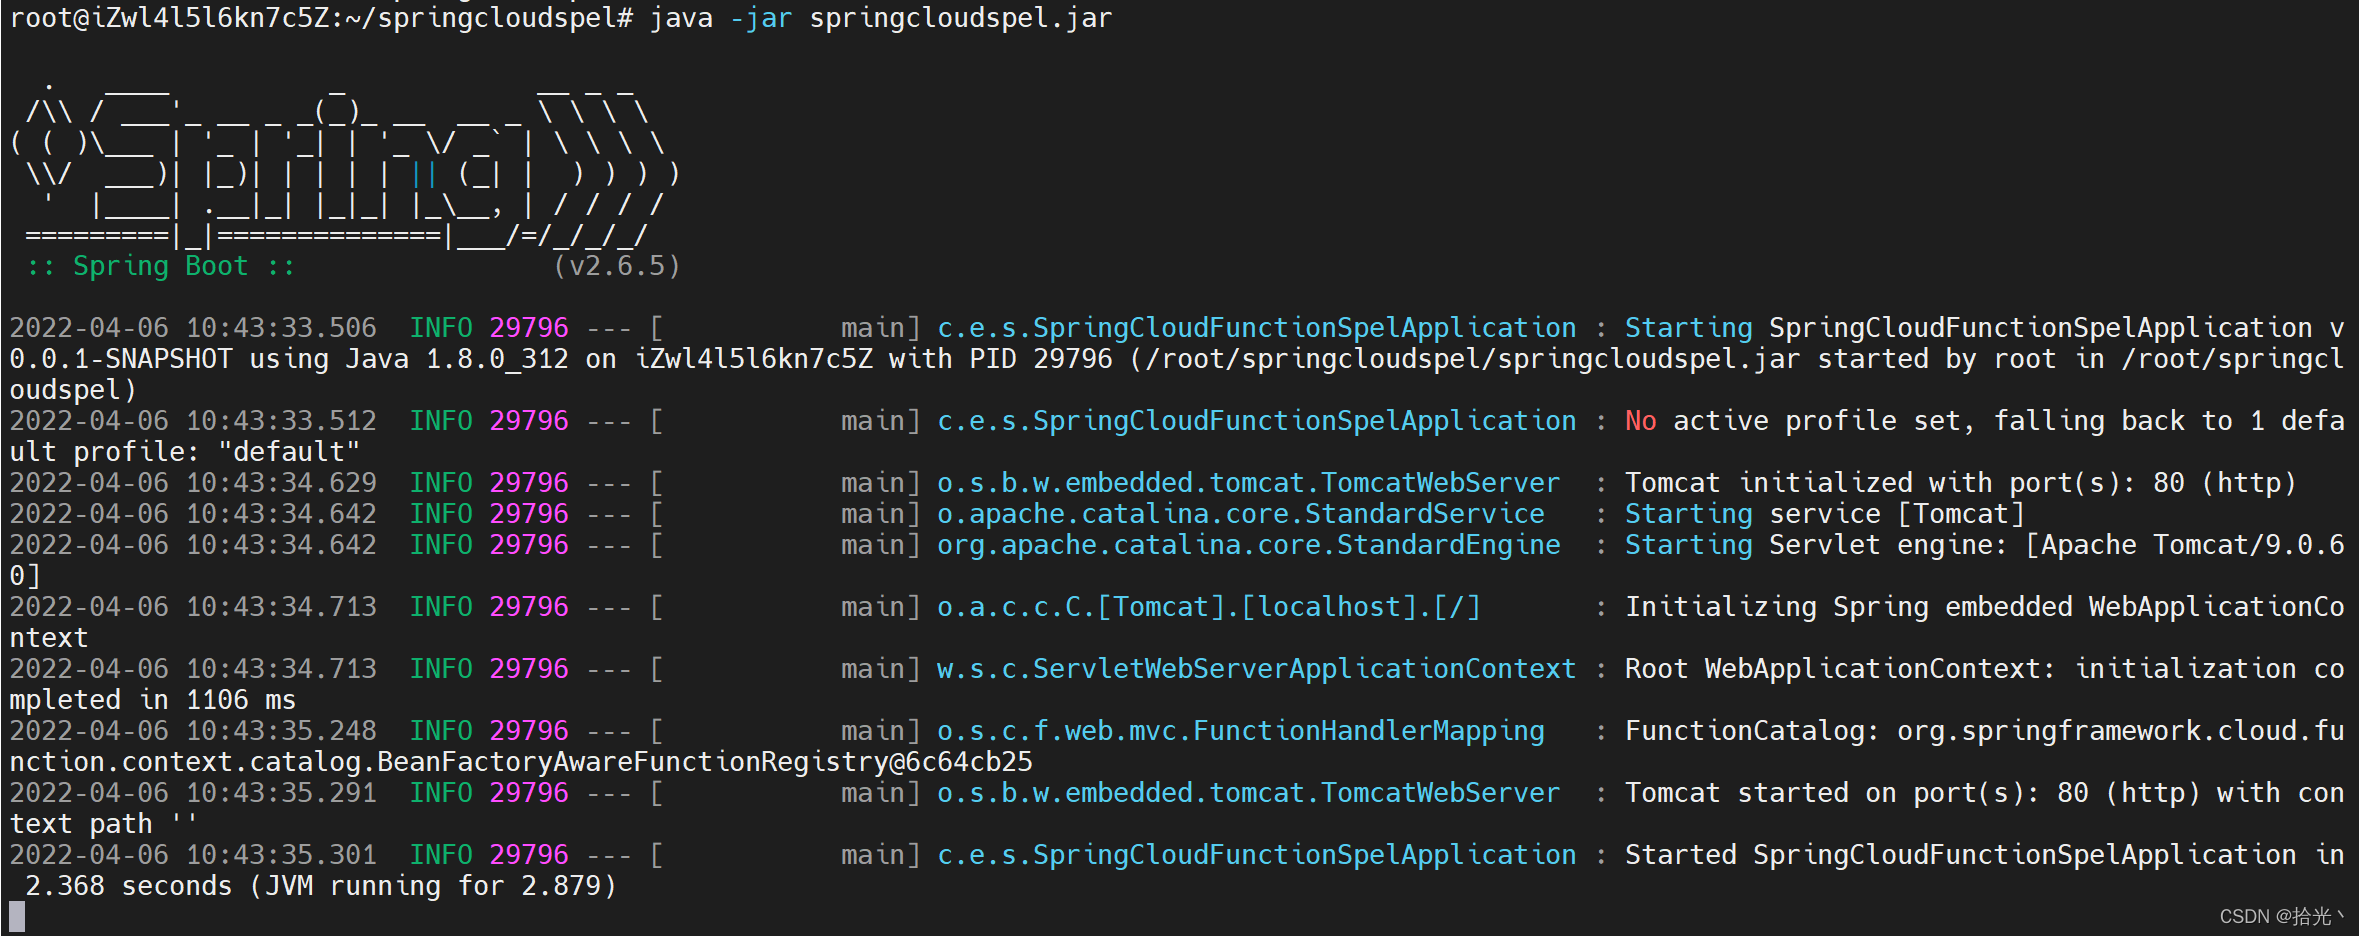This screenshot has width=2360, height=936.
Task: Click 'org.apache.catalina.core.StandardEngine' logger name
Action: [x=1249, y=545]
